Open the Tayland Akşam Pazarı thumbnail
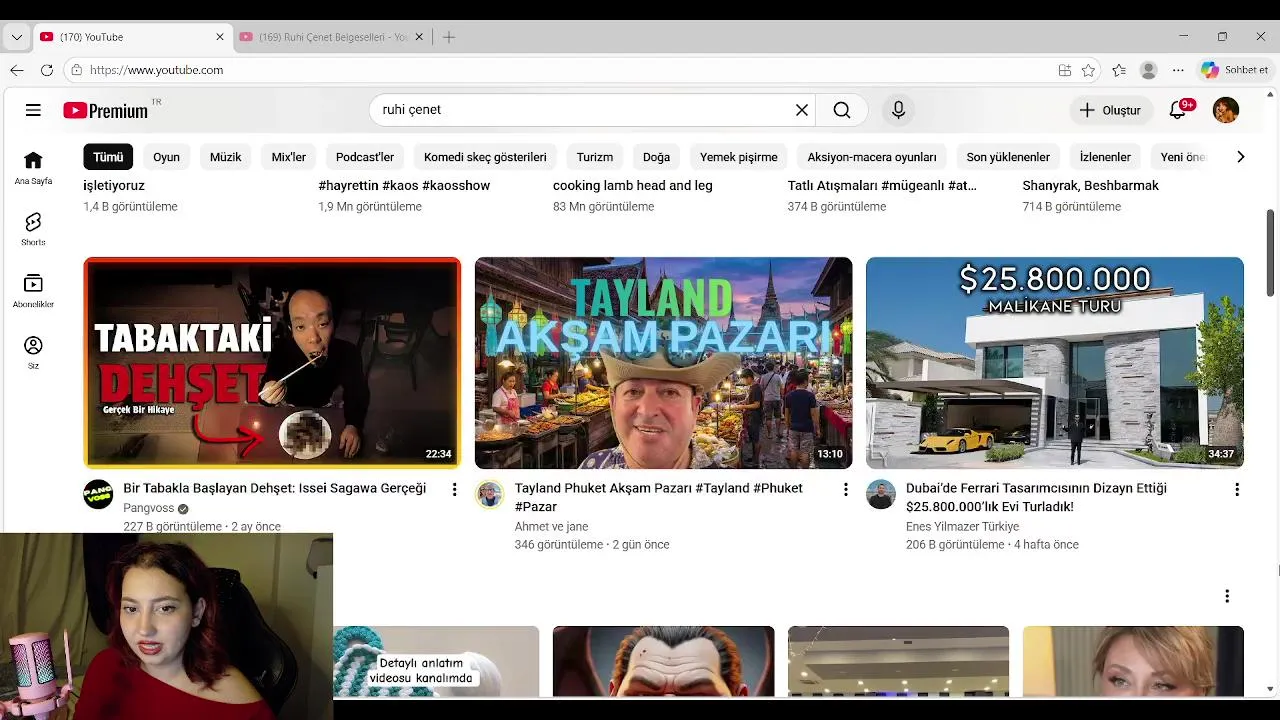Image resolution: width=1280 pixels, height=720 pixels. 663,363
